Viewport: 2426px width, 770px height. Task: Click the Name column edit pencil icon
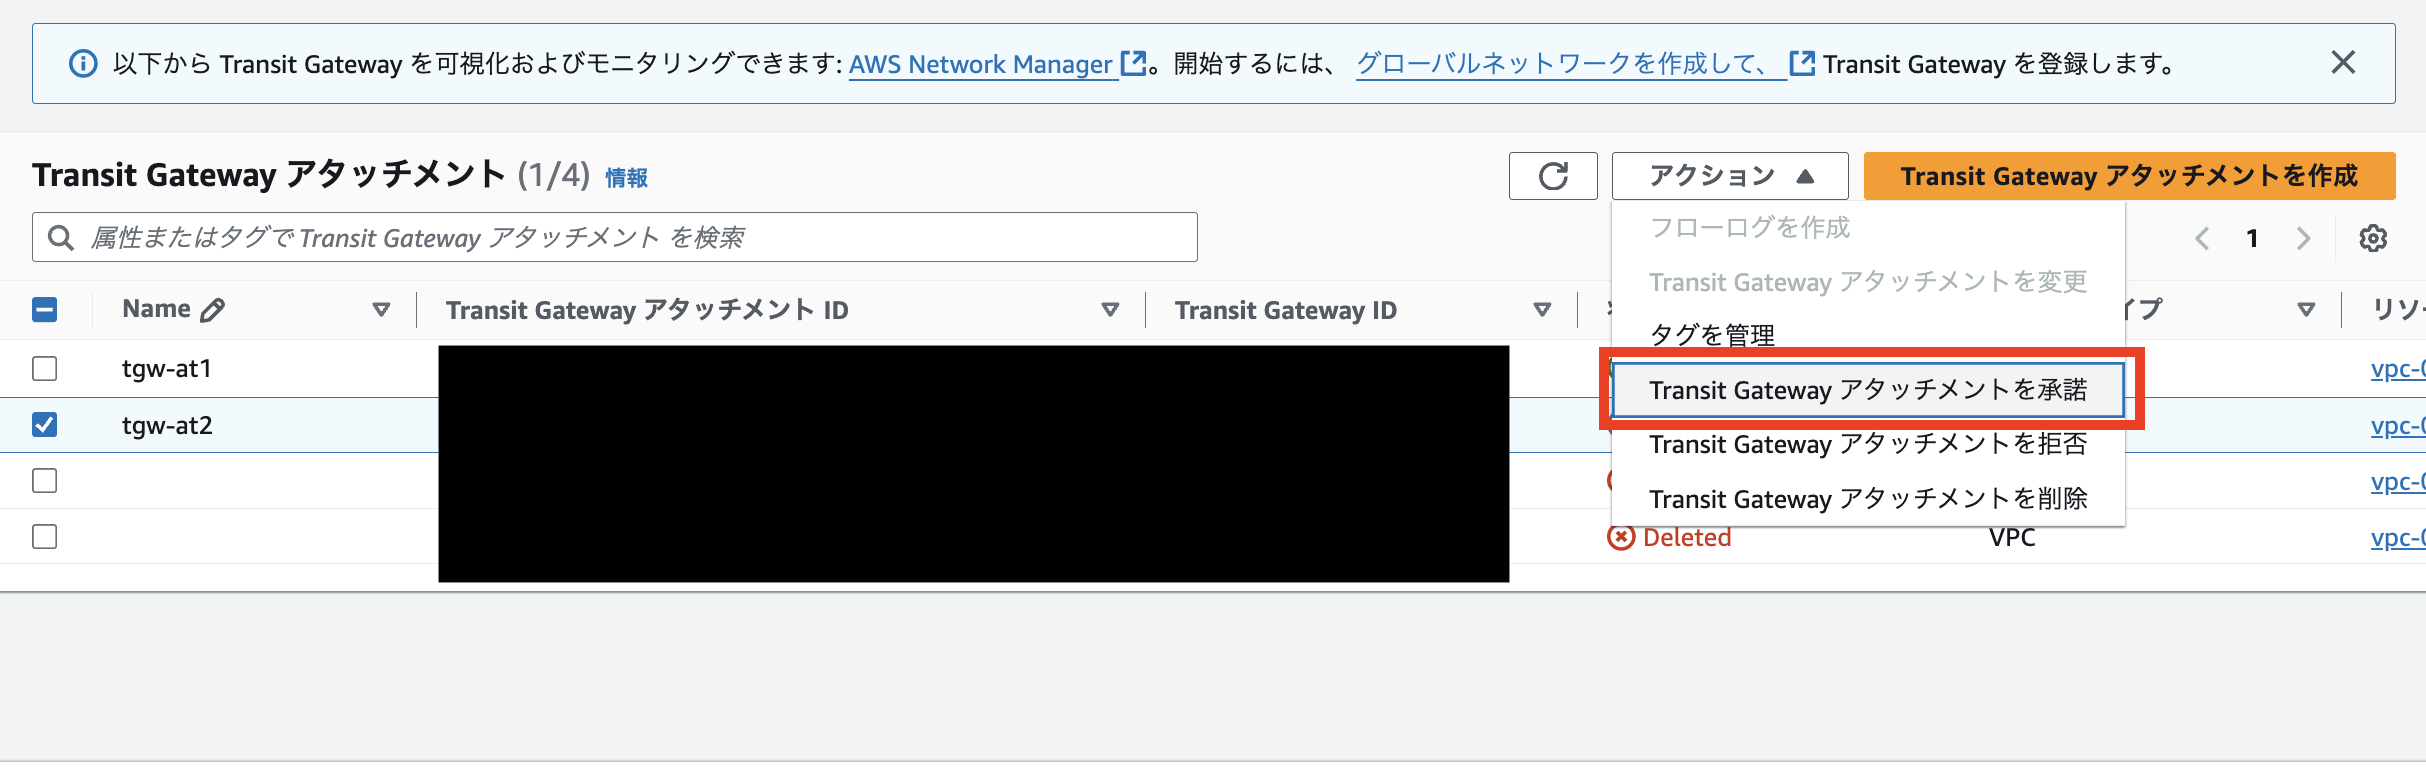(212, 310)
